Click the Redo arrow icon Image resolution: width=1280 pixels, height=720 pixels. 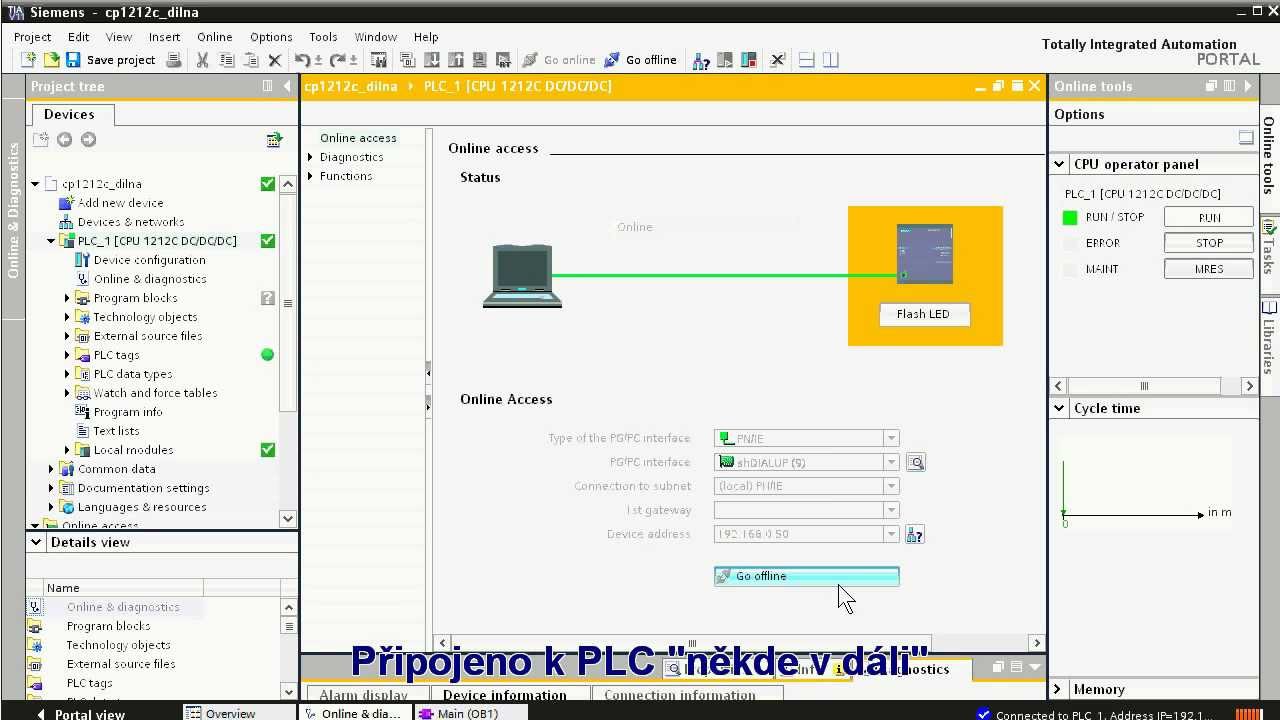338,60
